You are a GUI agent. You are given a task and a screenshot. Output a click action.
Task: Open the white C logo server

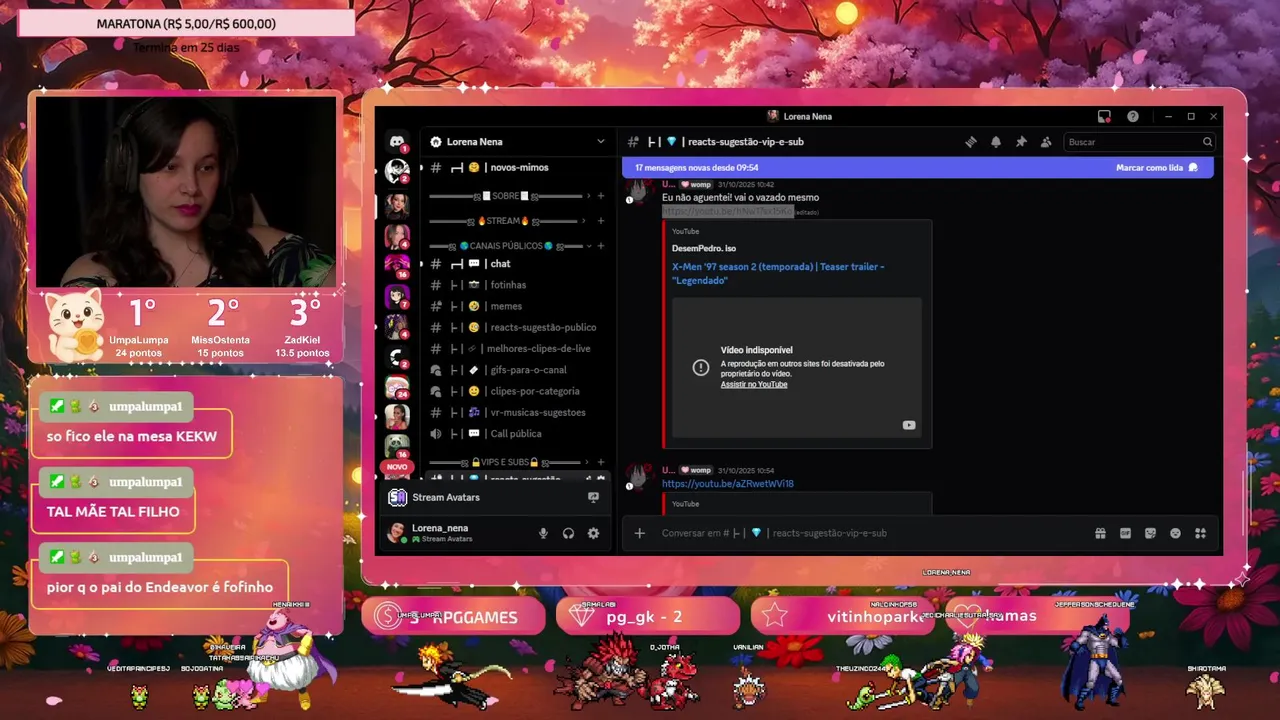click(397, 357)
